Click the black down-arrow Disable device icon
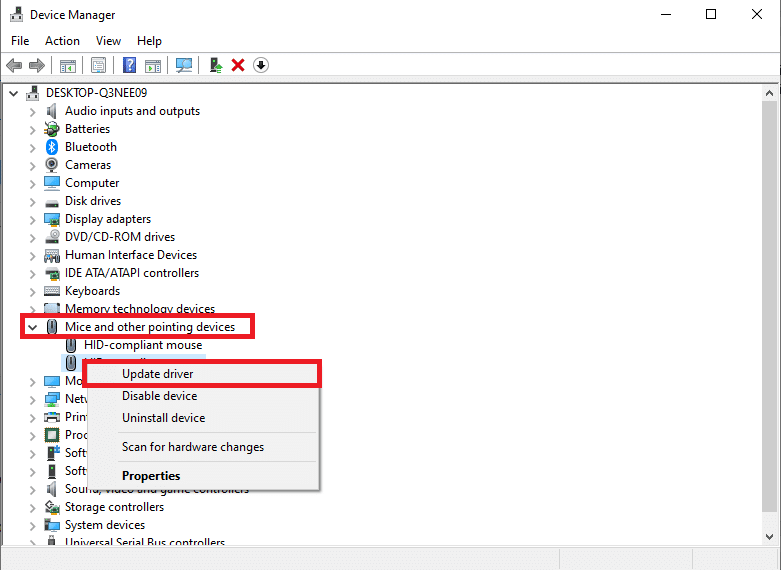781x570 pixels. tap(261, 65)
